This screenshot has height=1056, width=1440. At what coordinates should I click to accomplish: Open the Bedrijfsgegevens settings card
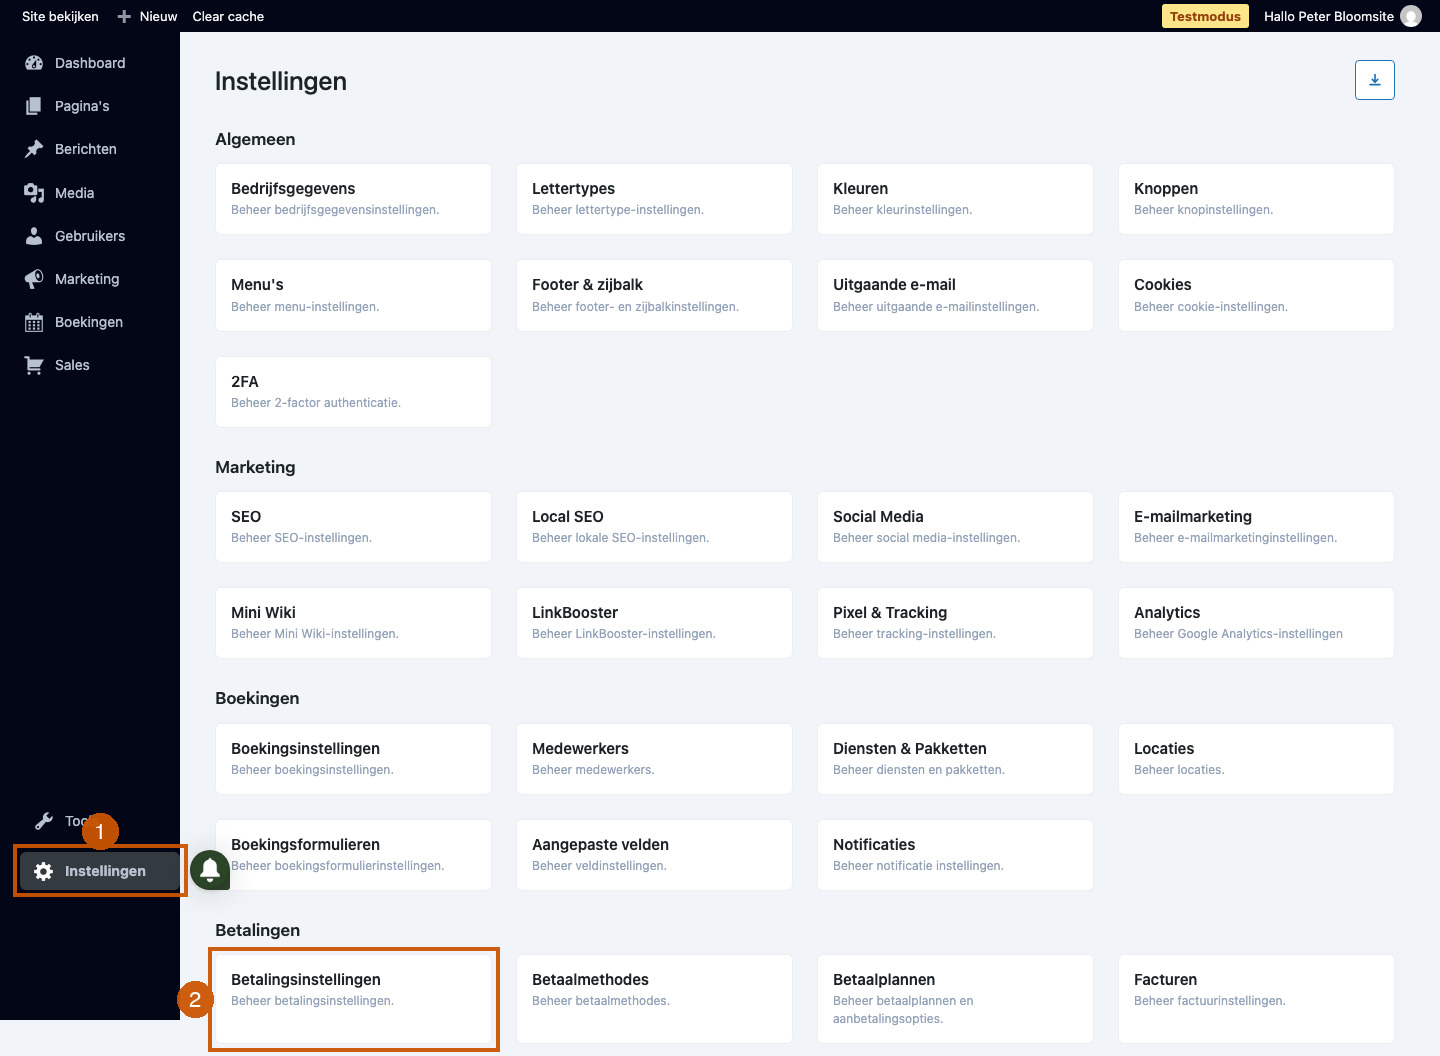pos(353,199)
